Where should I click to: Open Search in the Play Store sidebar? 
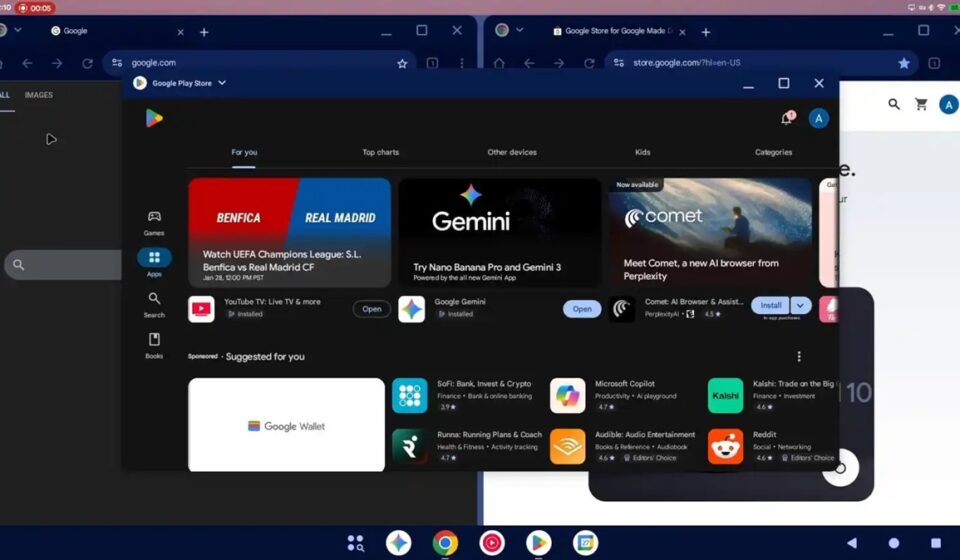pyautogui.click(x=154, y=304)
